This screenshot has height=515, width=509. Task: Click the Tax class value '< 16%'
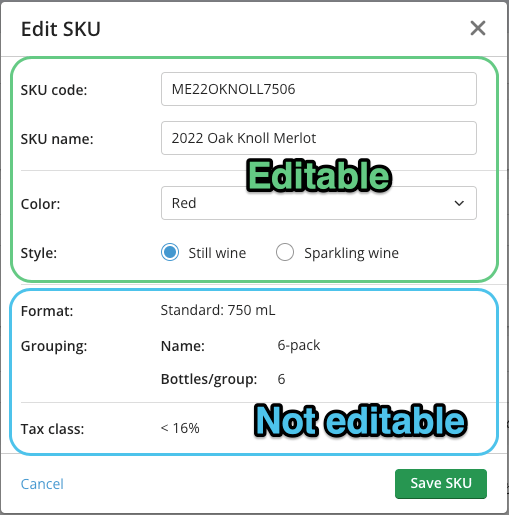point(180,428)
